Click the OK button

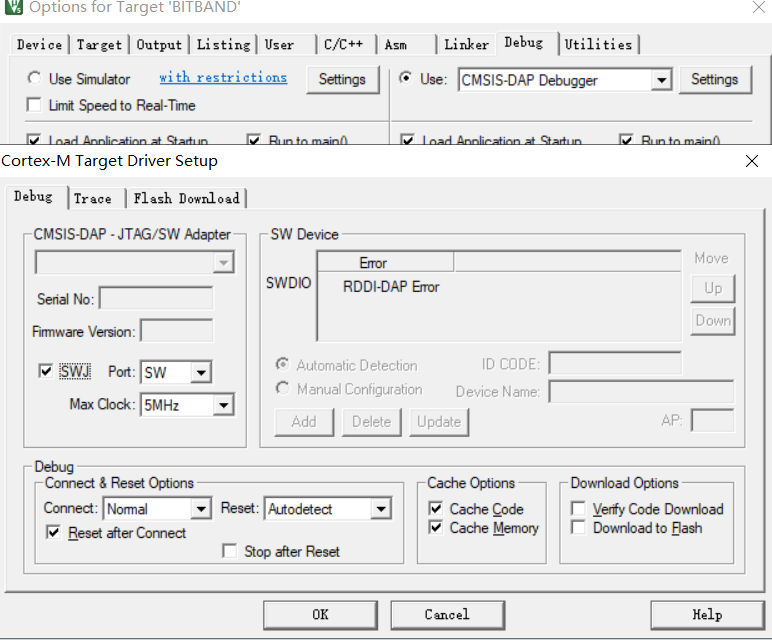point(320,614)
